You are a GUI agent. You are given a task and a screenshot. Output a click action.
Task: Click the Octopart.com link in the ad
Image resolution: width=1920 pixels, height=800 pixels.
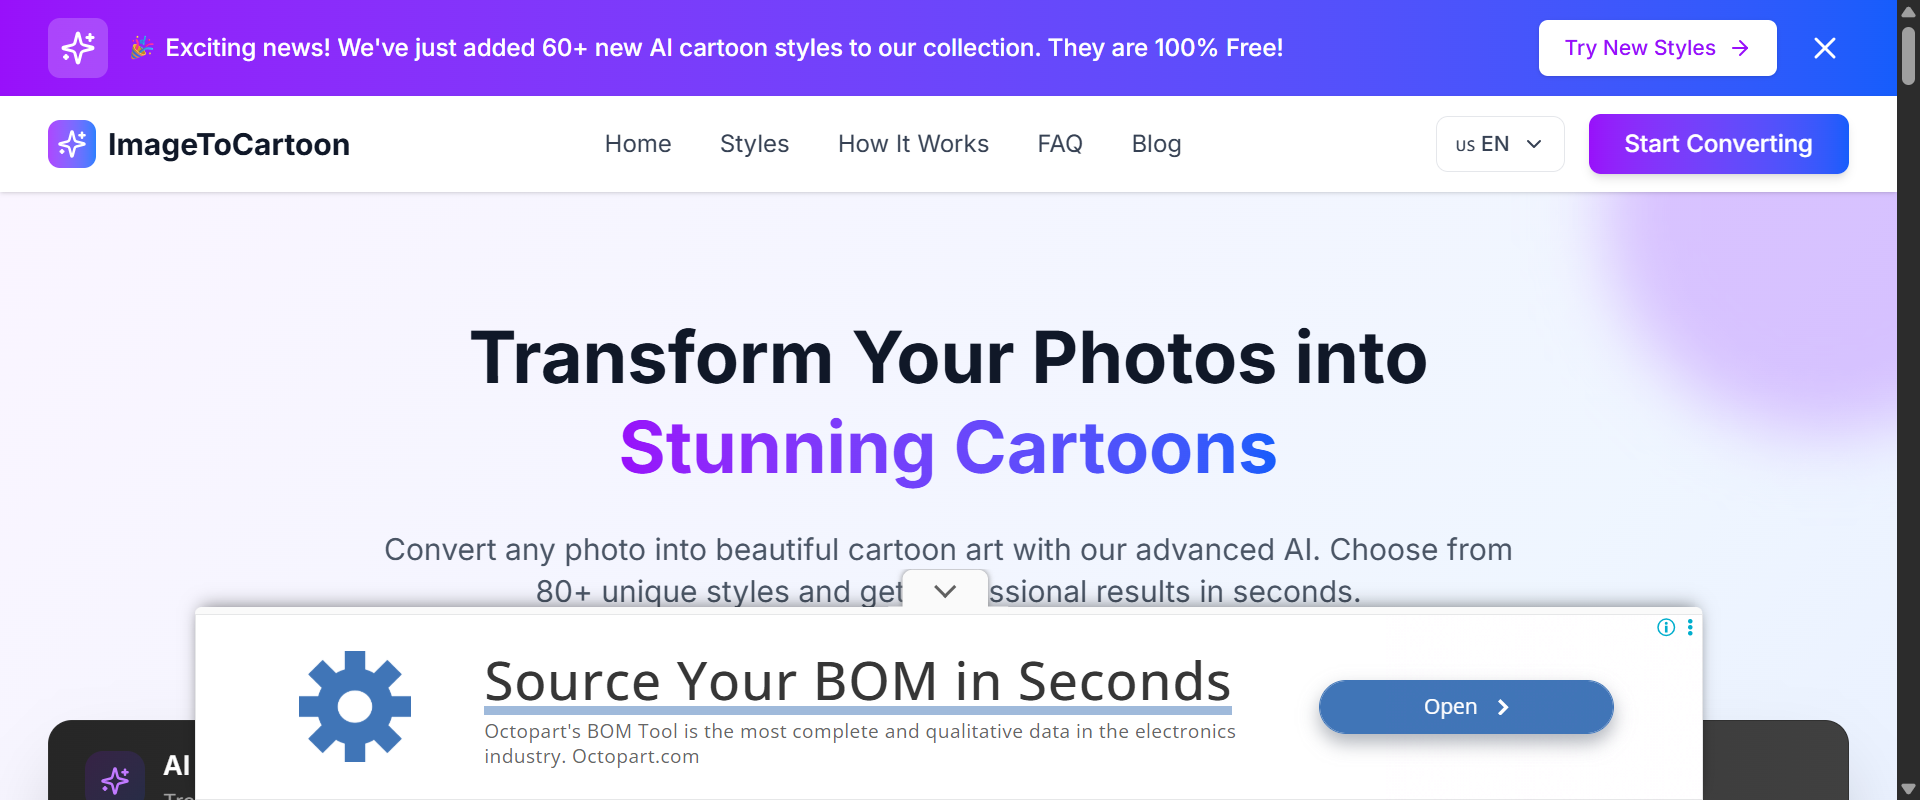coord(635,756)
